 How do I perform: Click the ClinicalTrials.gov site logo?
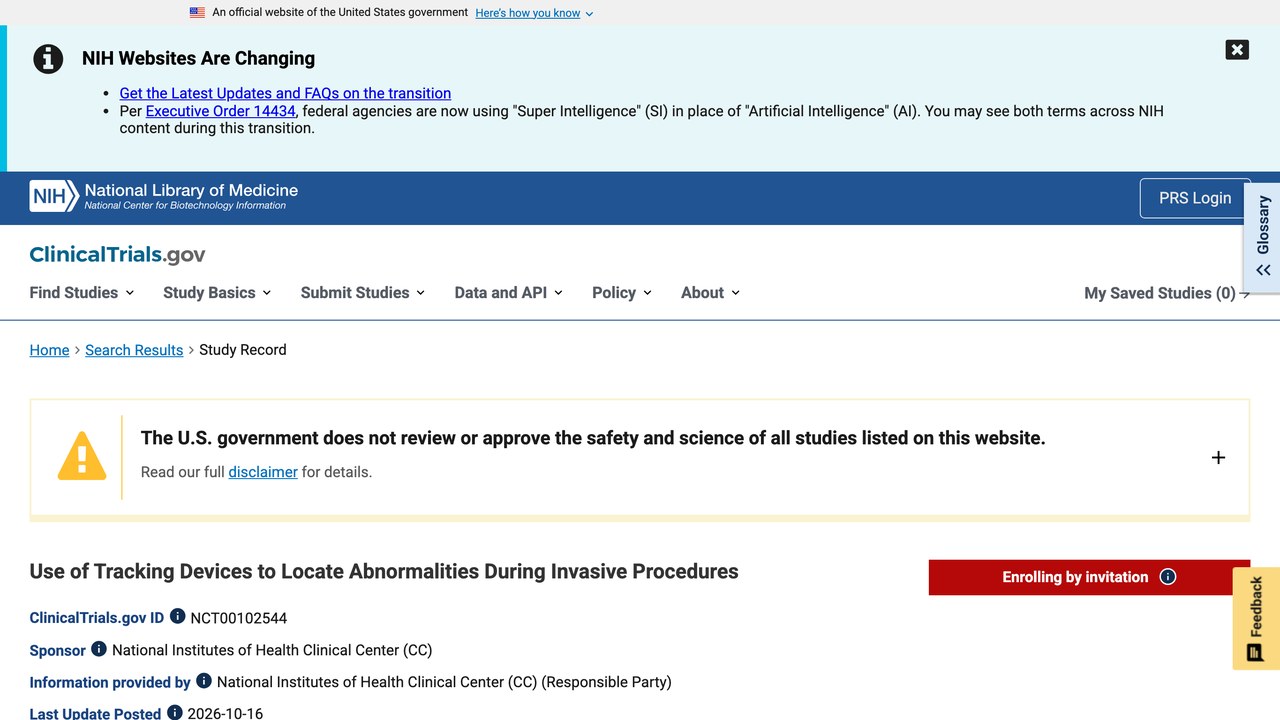click(117, 254)
